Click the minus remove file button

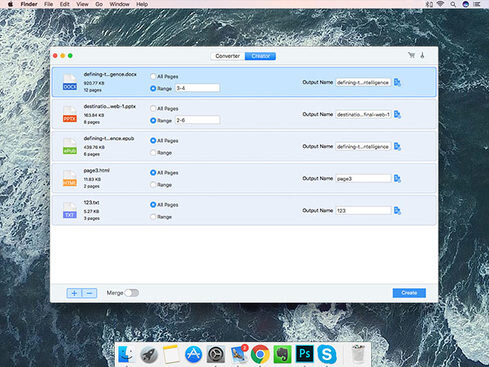(89, 293)
